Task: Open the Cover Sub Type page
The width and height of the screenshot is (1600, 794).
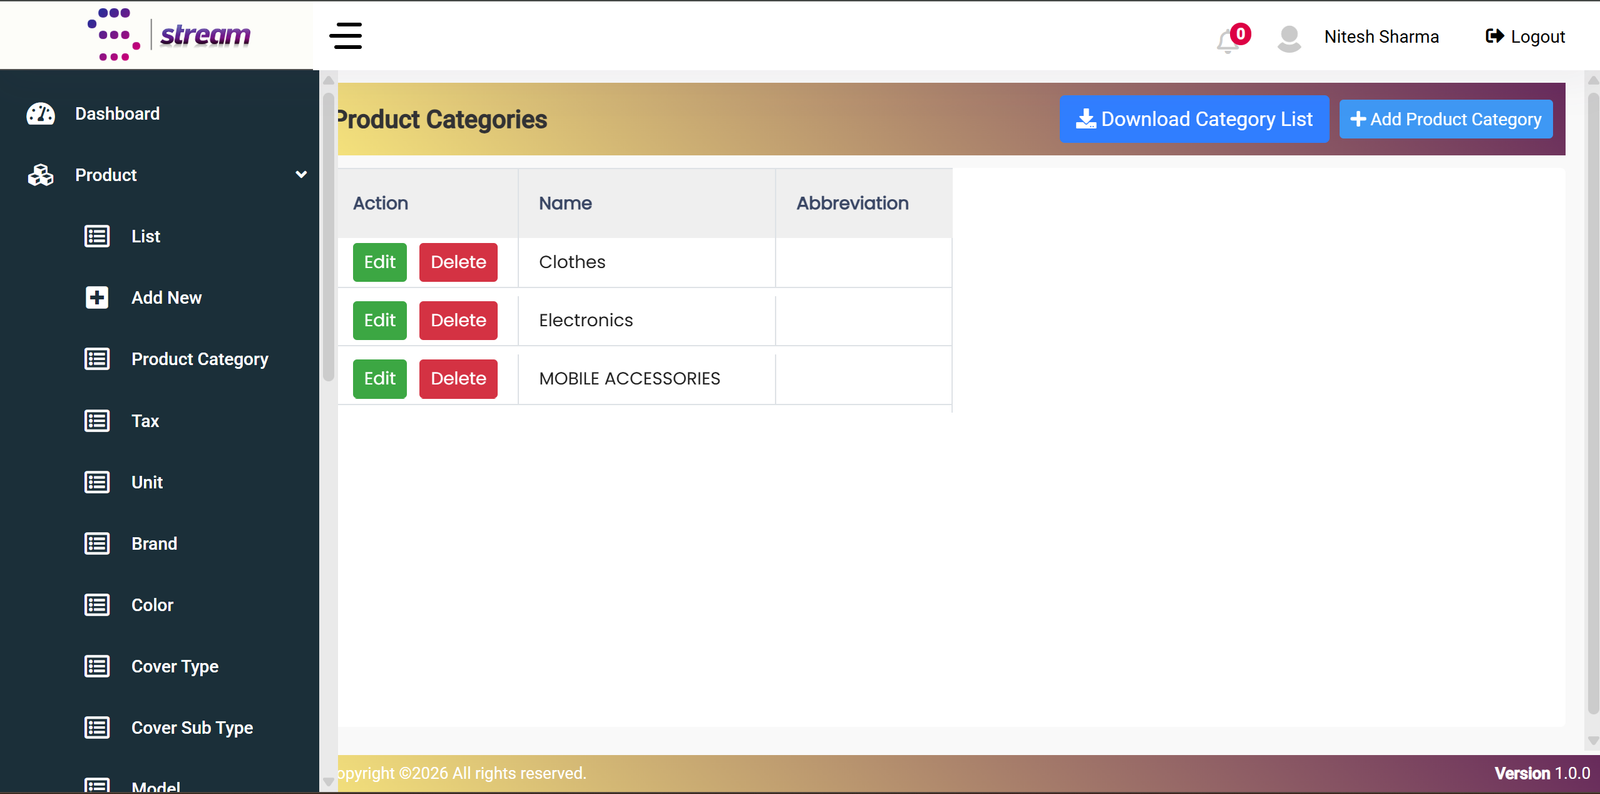Action: pos(192,728)
